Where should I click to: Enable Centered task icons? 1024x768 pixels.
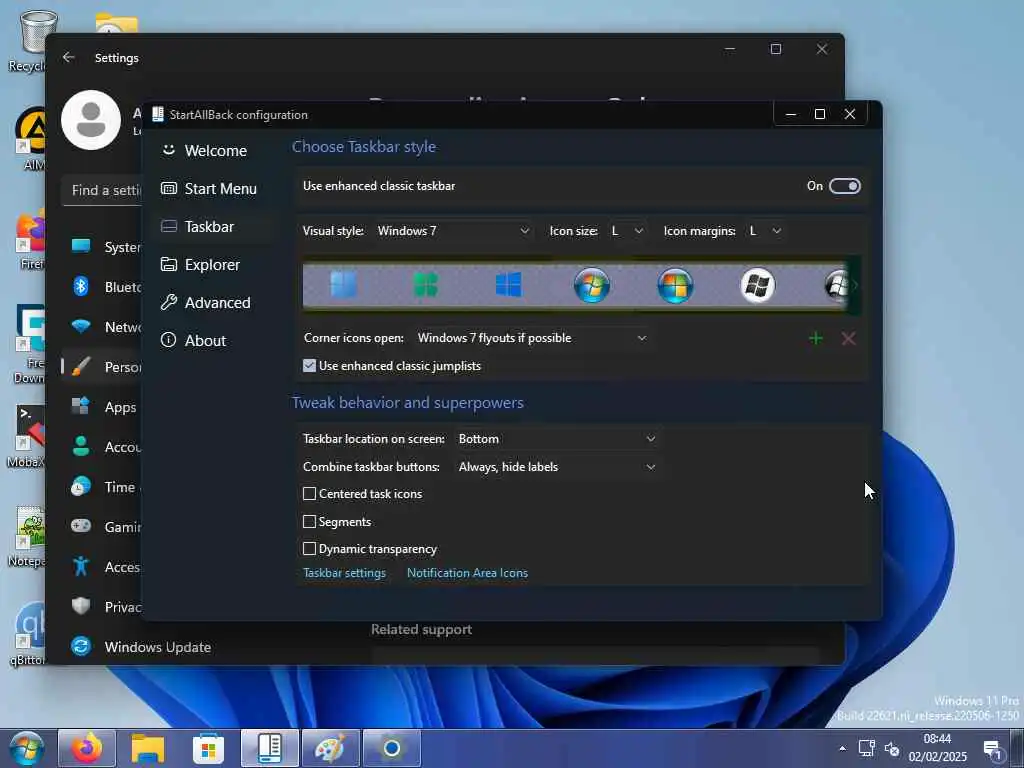(x=310, y=494)
